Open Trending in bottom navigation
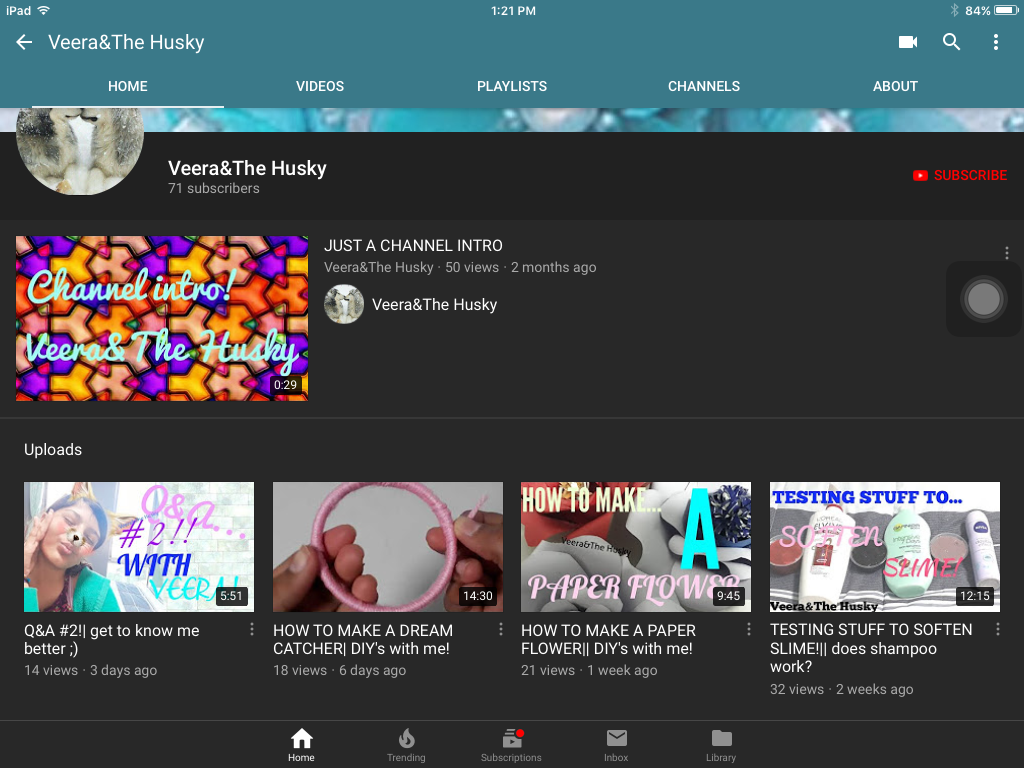This screenshot has width=1024, height=768. click(x=406, y=745)
